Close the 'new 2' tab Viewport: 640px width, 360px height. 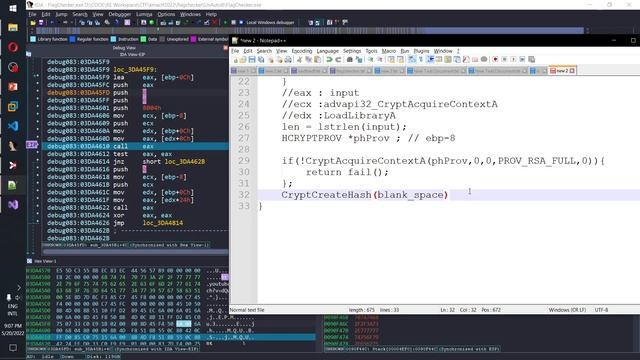click(x=572, y=71)
